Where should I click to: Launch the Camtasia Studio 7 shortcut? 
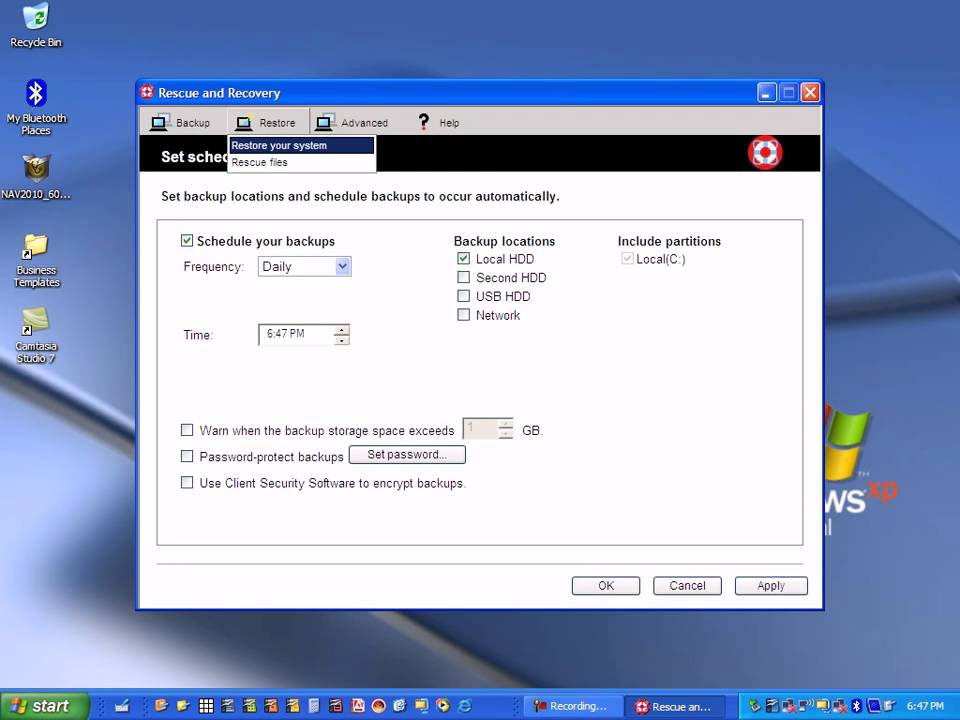[36, 336]
